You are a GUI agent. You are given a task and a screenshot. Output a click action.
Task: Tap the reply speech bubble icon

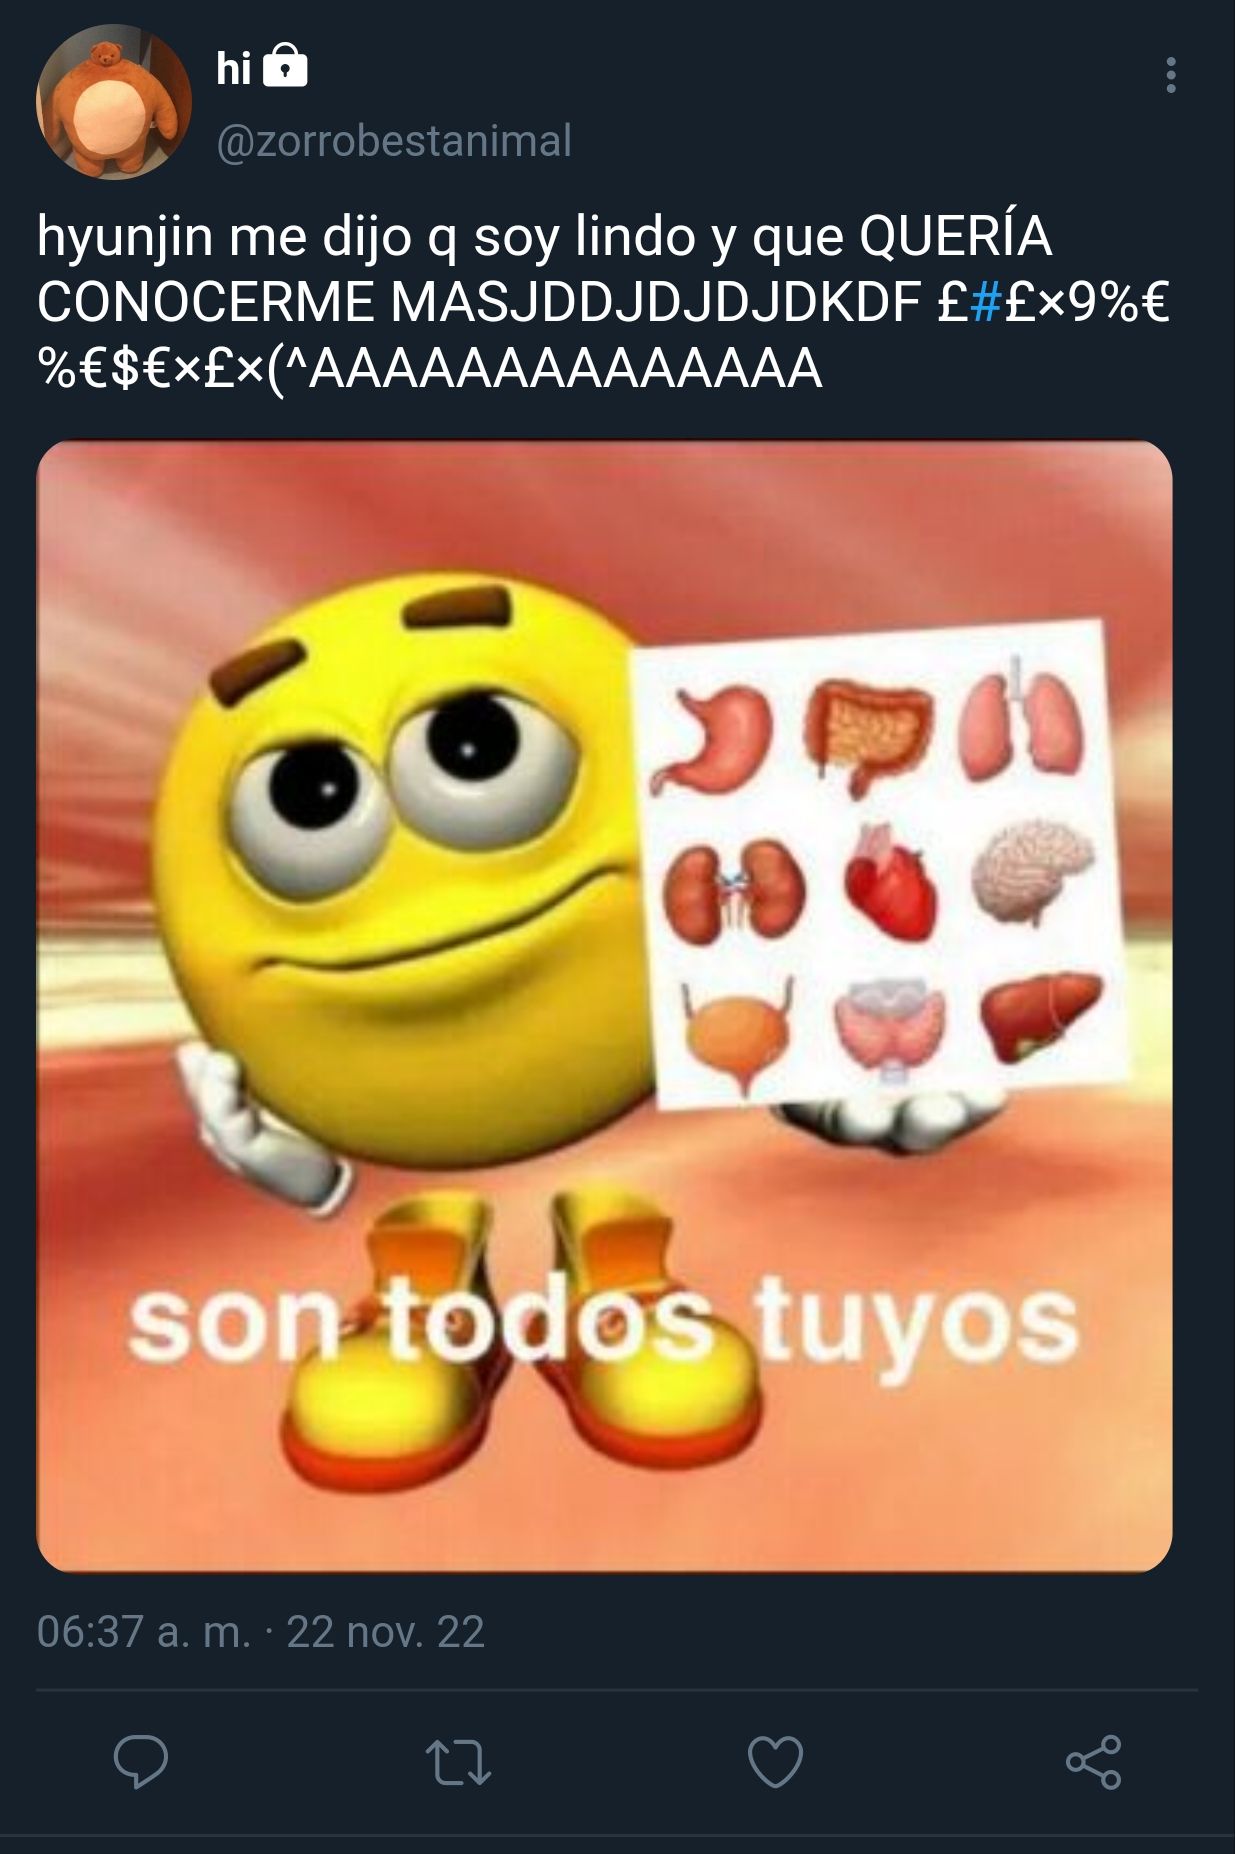point(141,1761)
